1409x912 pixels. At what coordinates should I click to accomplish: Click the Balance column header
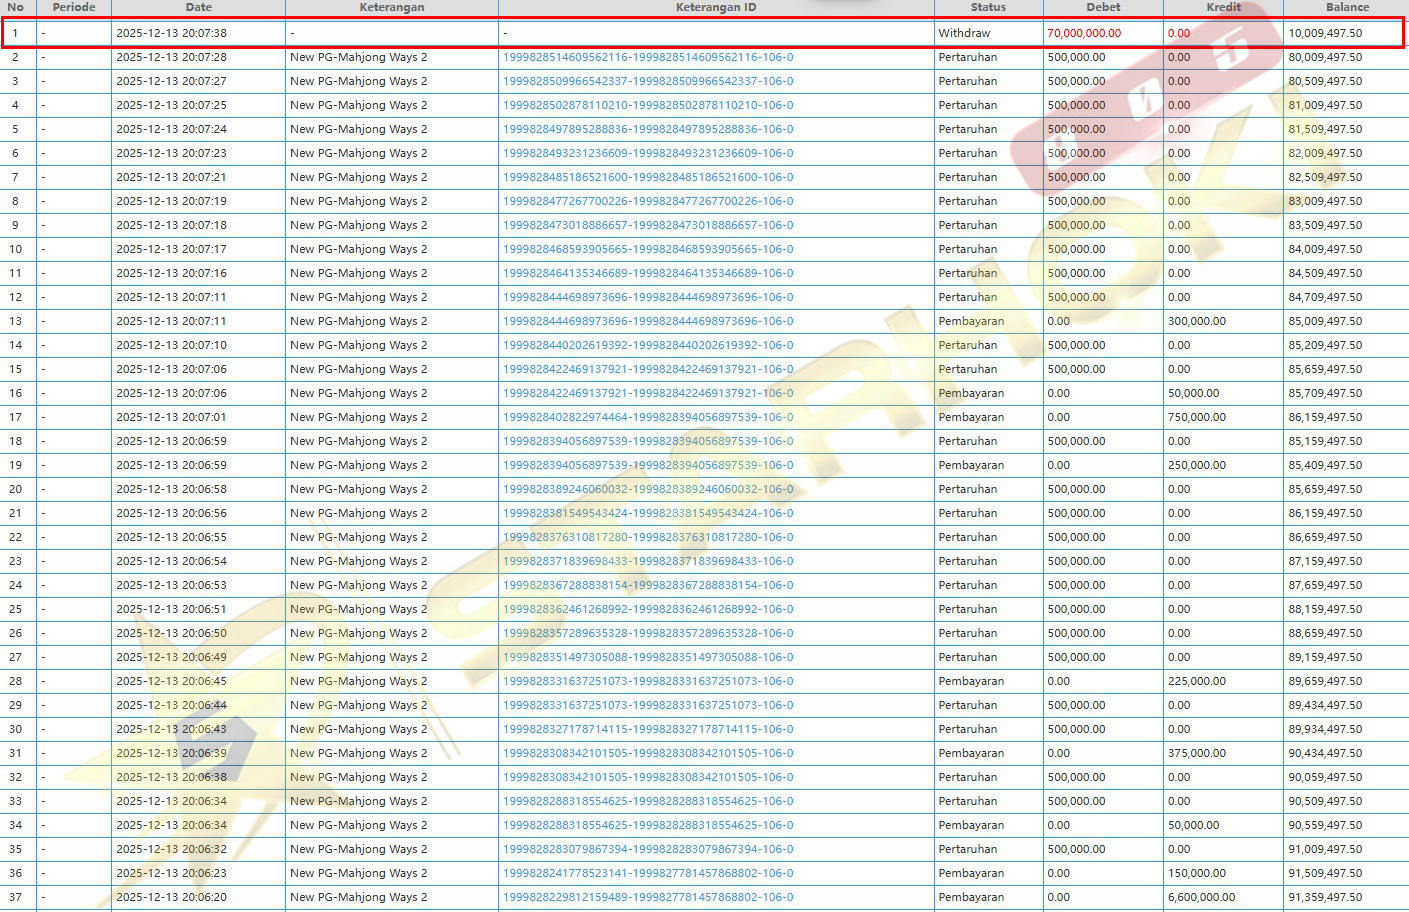pyautogui.click(x=1347, y=7)
